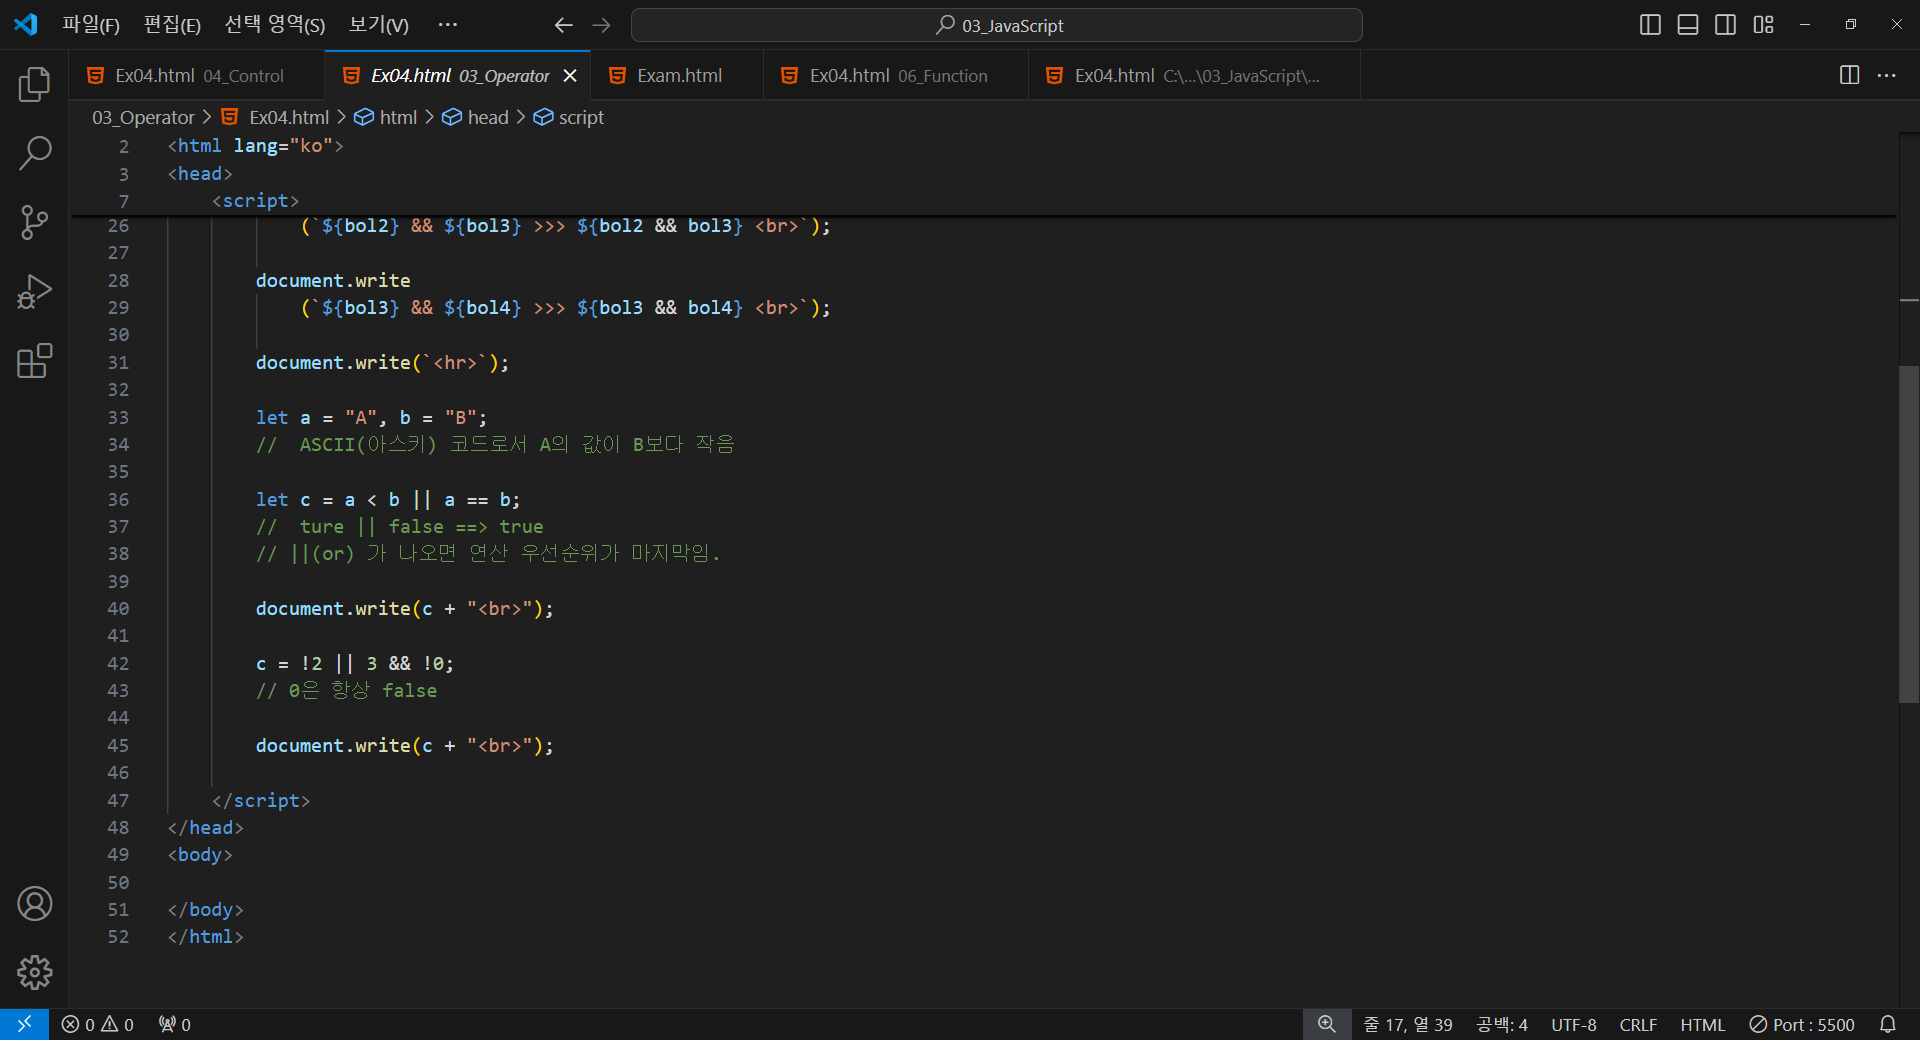Image resolution: width=1920 pixels, height=1040 pixels.
Task: Go back in navigation history
Action: pyautogui.click(x=564, y=25)
